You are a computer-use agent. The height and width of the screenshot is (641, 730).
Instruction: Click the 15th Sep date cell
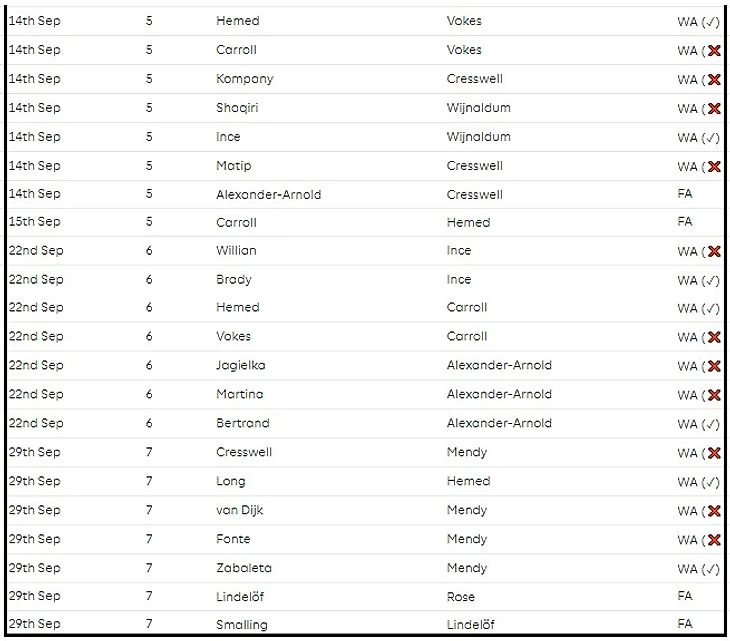pos(35,222)
